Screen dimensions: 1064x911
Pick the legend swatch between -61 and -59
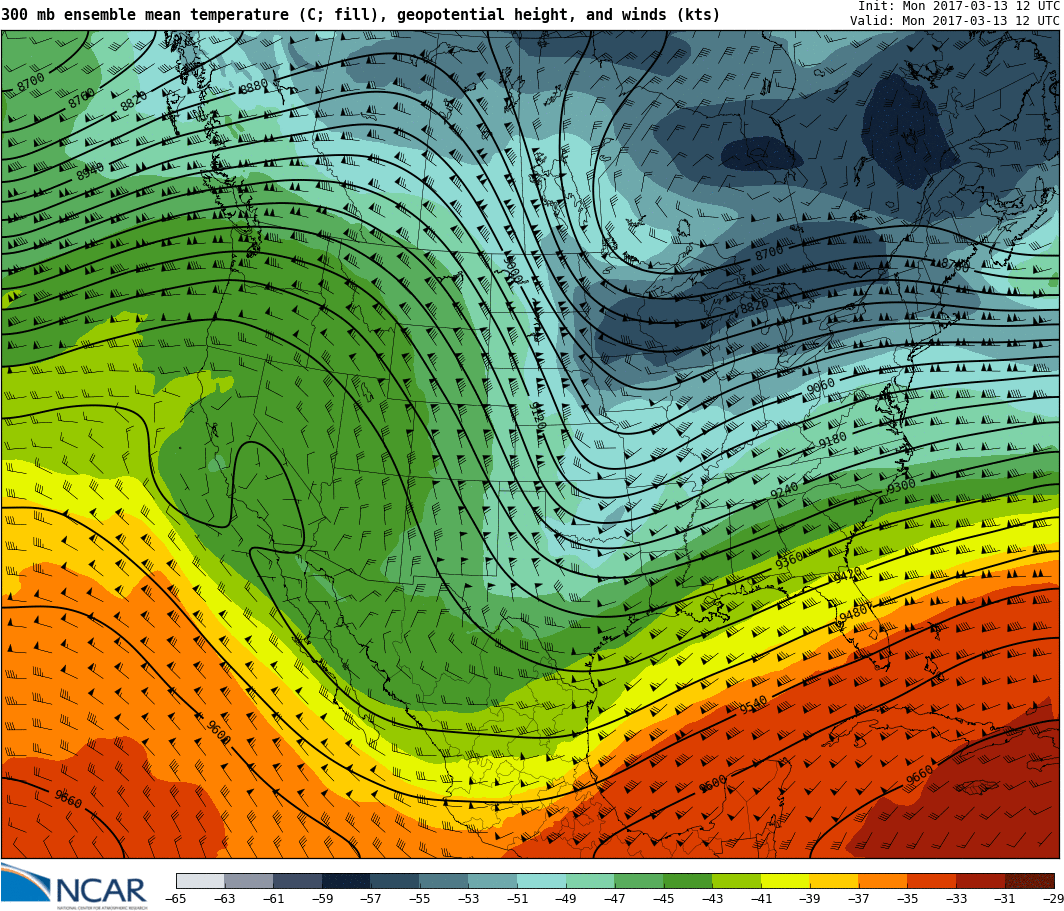298,880
